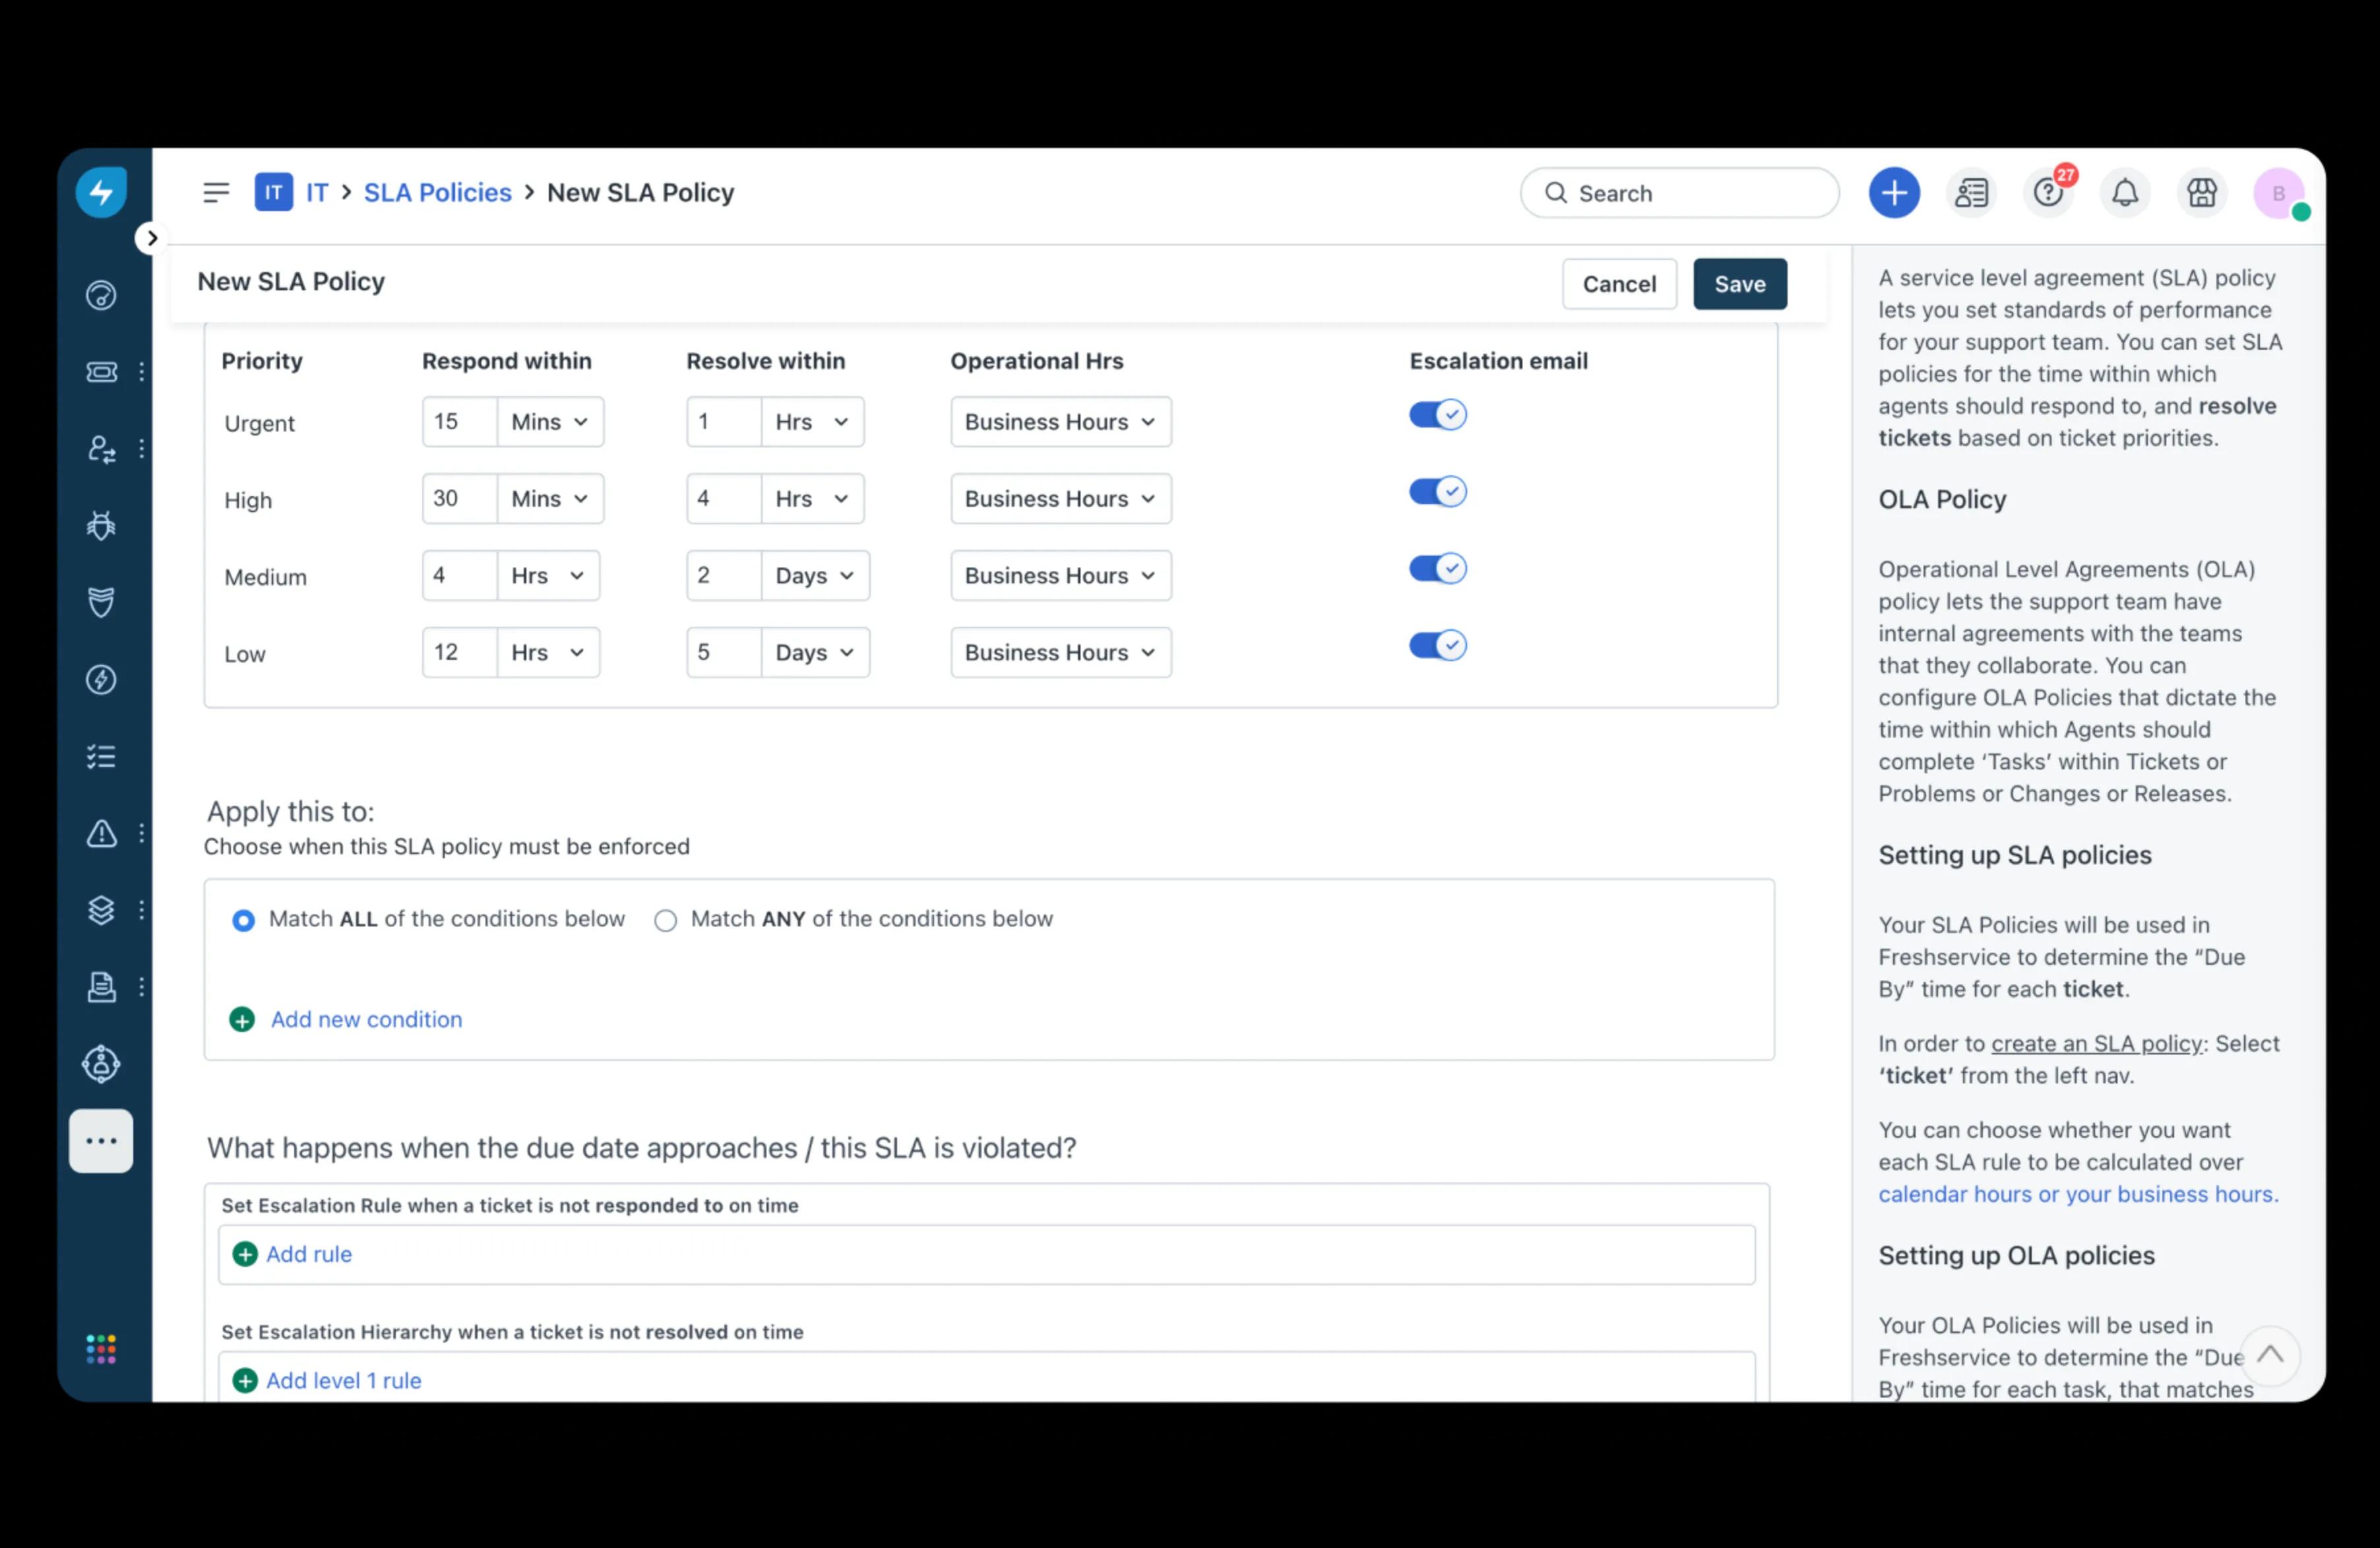Click the Search field

pyautogui.click(x=1679, y=193)
